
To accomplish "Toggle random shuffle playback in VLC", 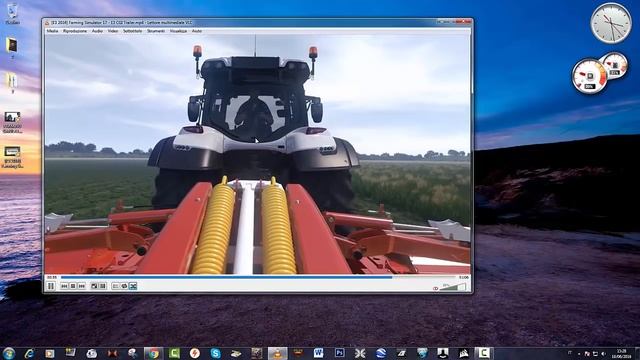I will coord(133,286).
